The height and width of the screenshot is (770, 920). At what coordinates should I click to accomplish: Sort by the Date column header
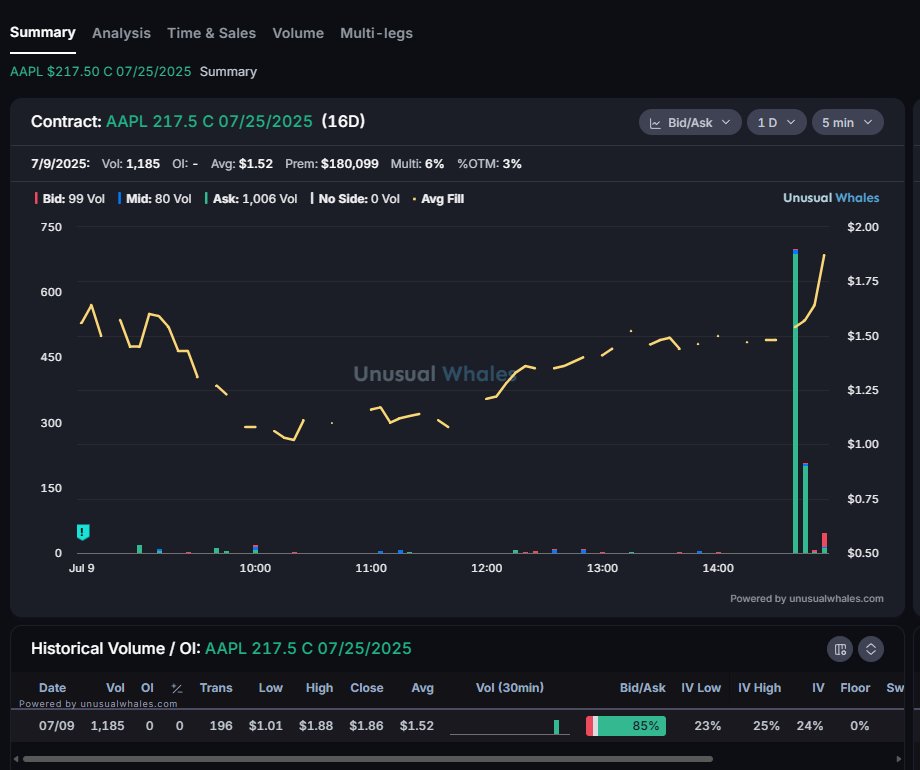(x=52, y=688)
